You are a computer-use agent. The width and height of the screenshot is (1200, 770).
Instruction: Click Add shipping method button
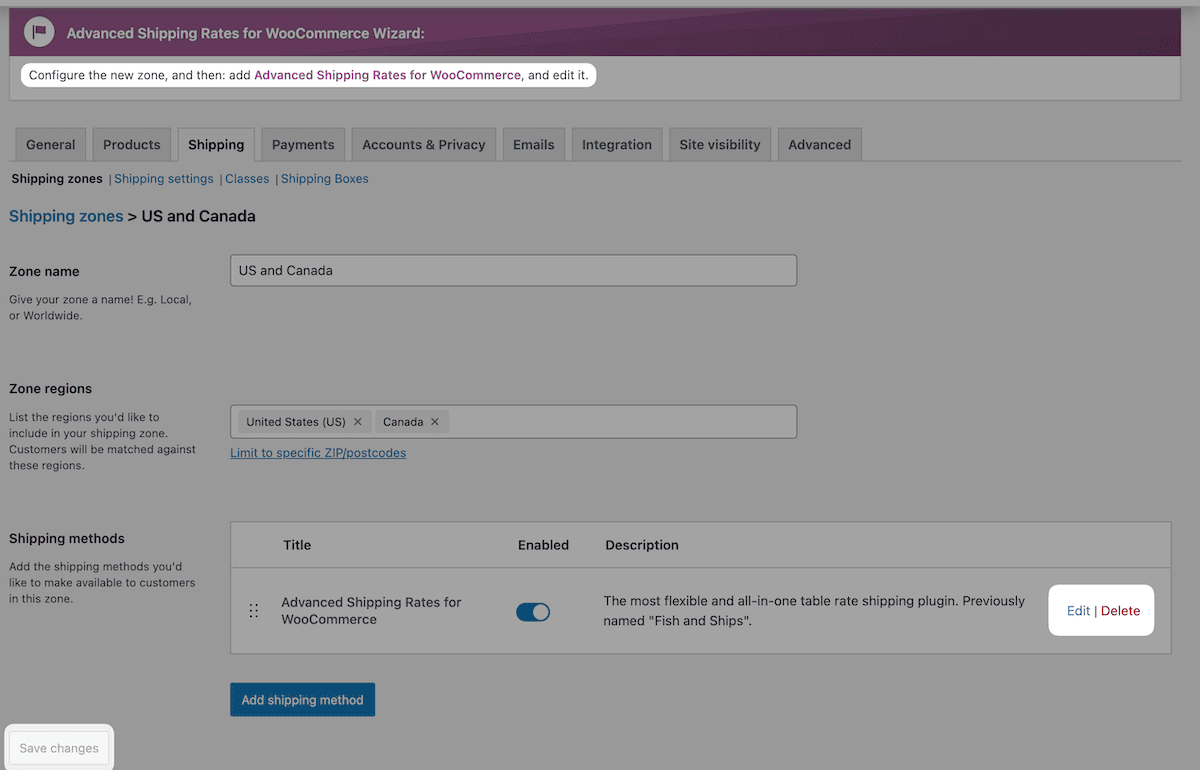[x=302, y=700]
